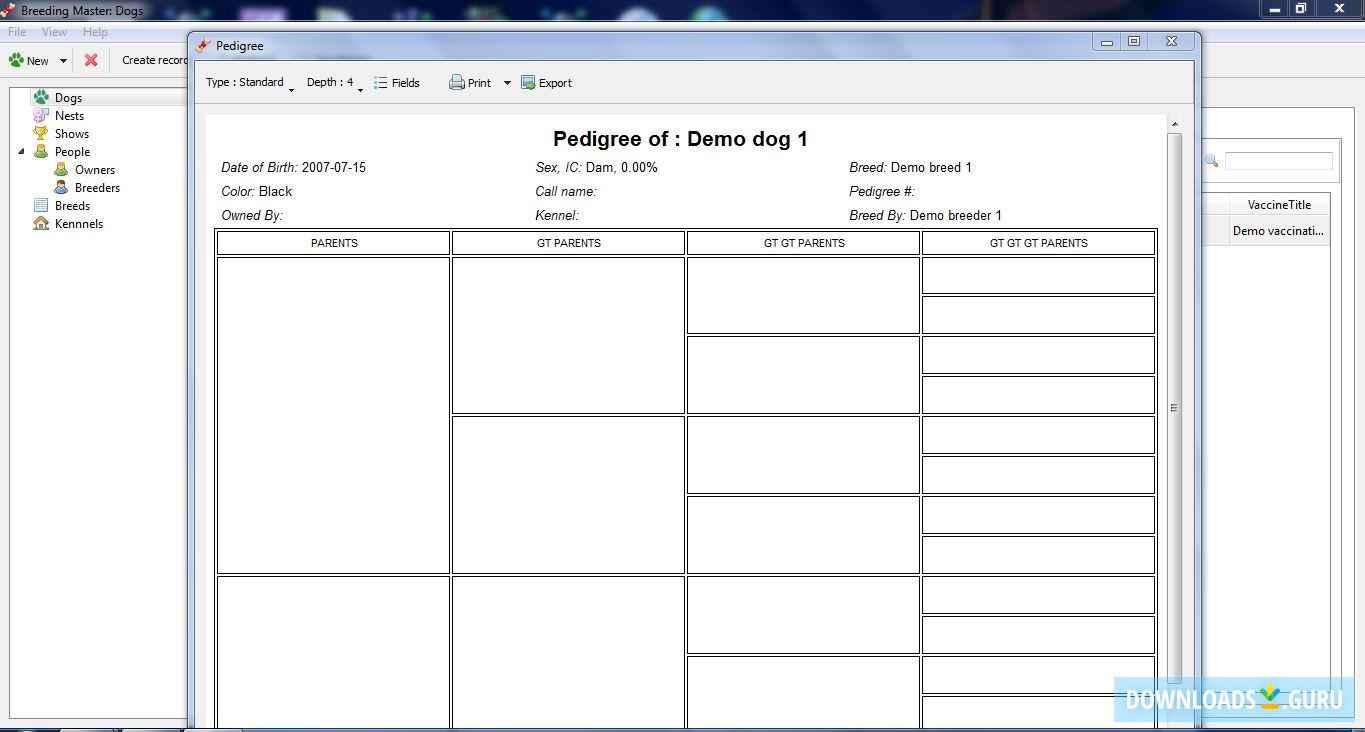Open the File menu
The height and width of the screenshot is (732, 1365).
17,32
